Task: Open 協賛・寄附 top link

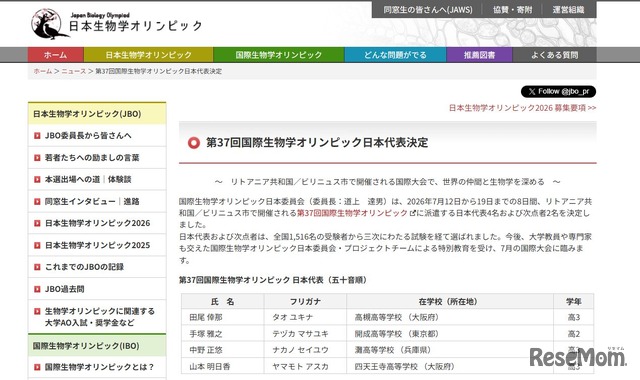Action: (x=512, y=10)
